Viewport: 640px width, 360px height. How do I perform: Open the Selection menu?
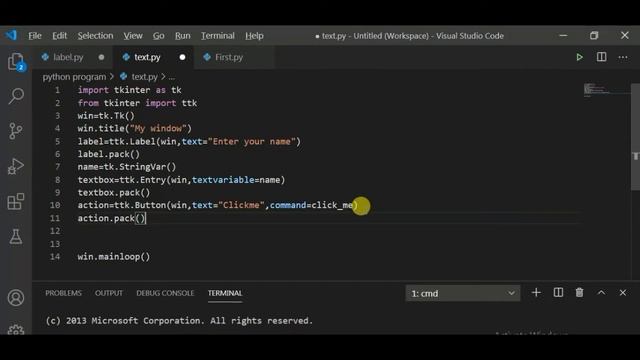[95, 36]
